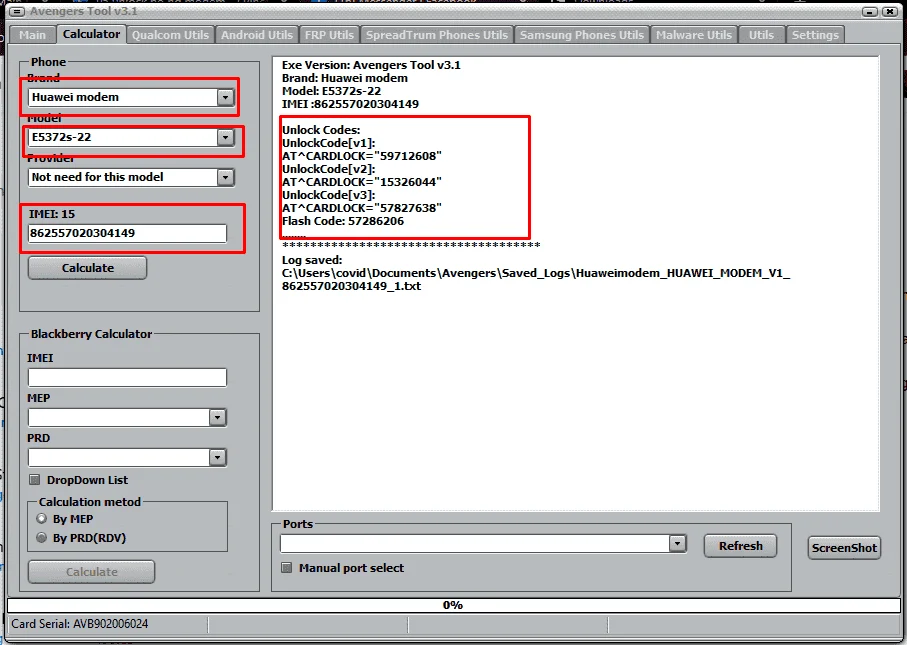Click the Blackberry IMEI input field
This screenshot has height=645, width=907.
127,378
